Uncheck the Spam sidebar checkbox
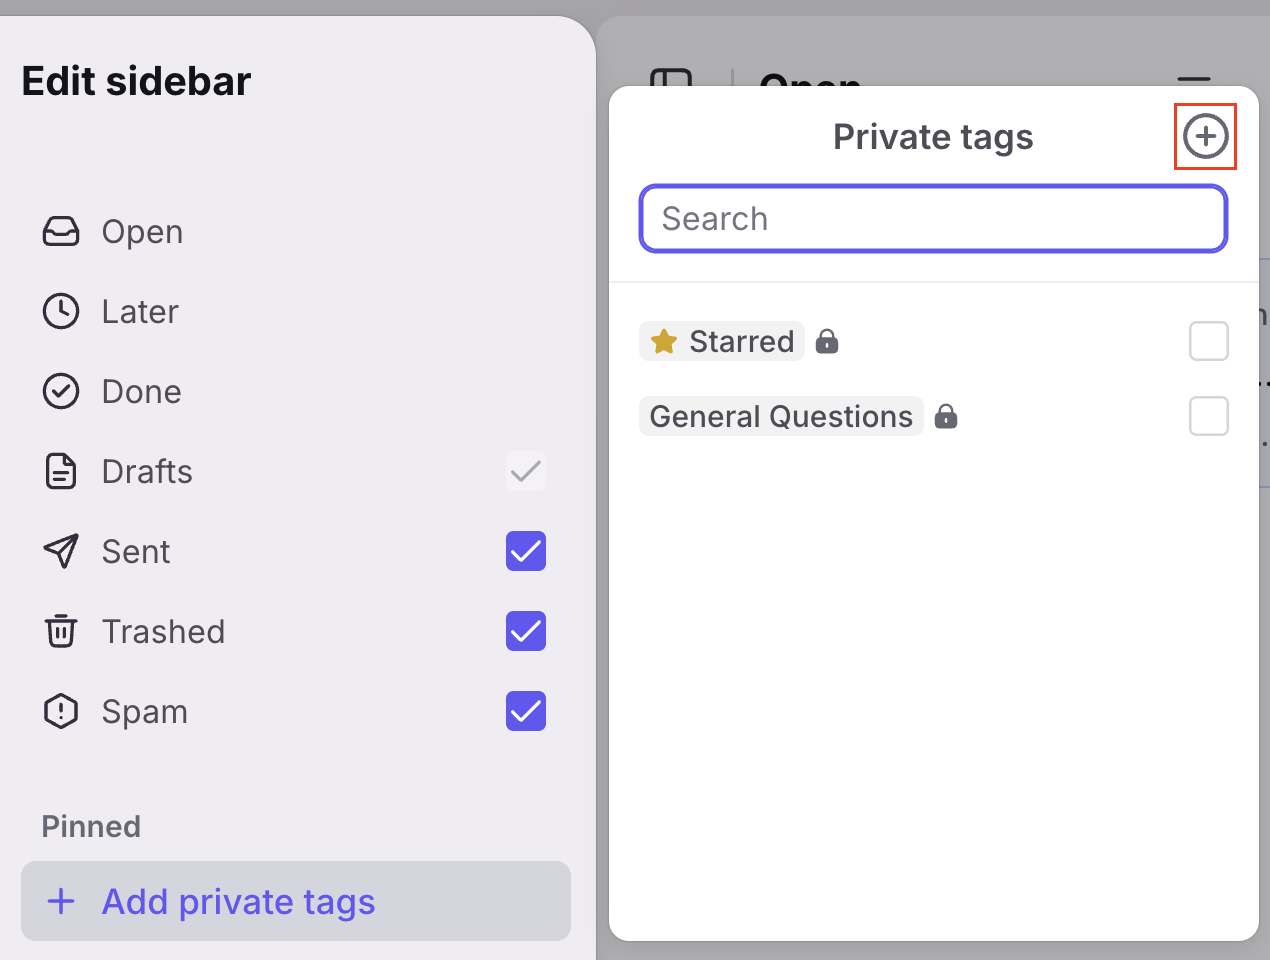This screenshot has width=1270, height=960. pyautogui.click(x=526, y=711)
